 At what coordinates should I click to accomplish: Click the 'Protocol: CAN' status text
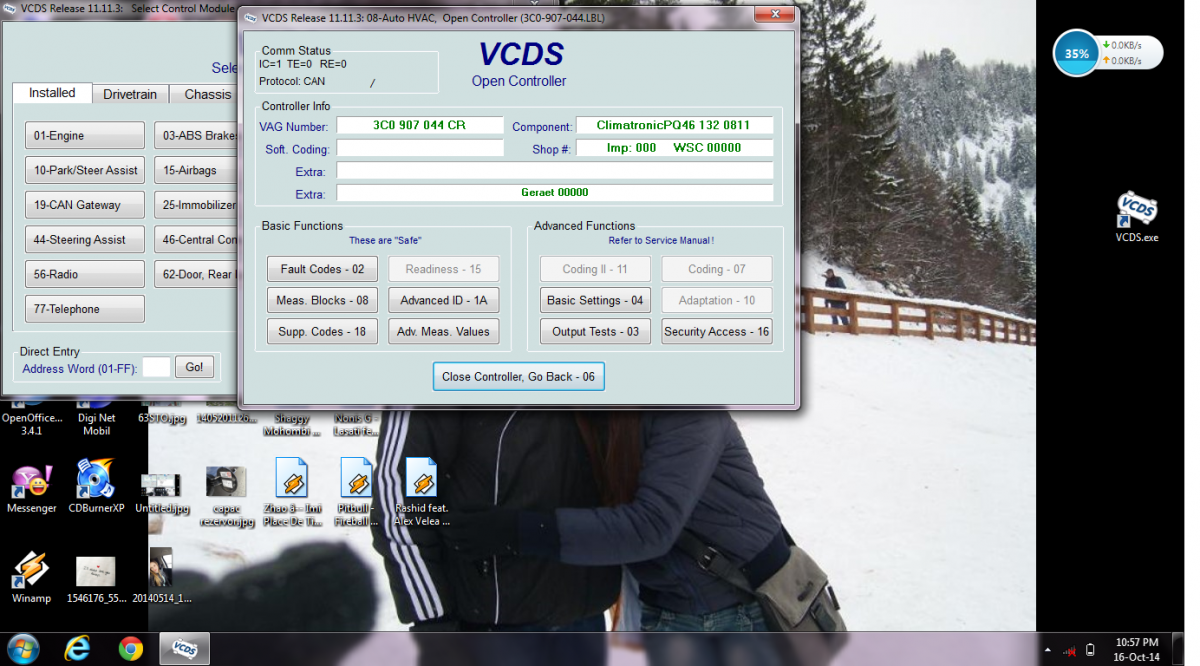coord(292,81)
